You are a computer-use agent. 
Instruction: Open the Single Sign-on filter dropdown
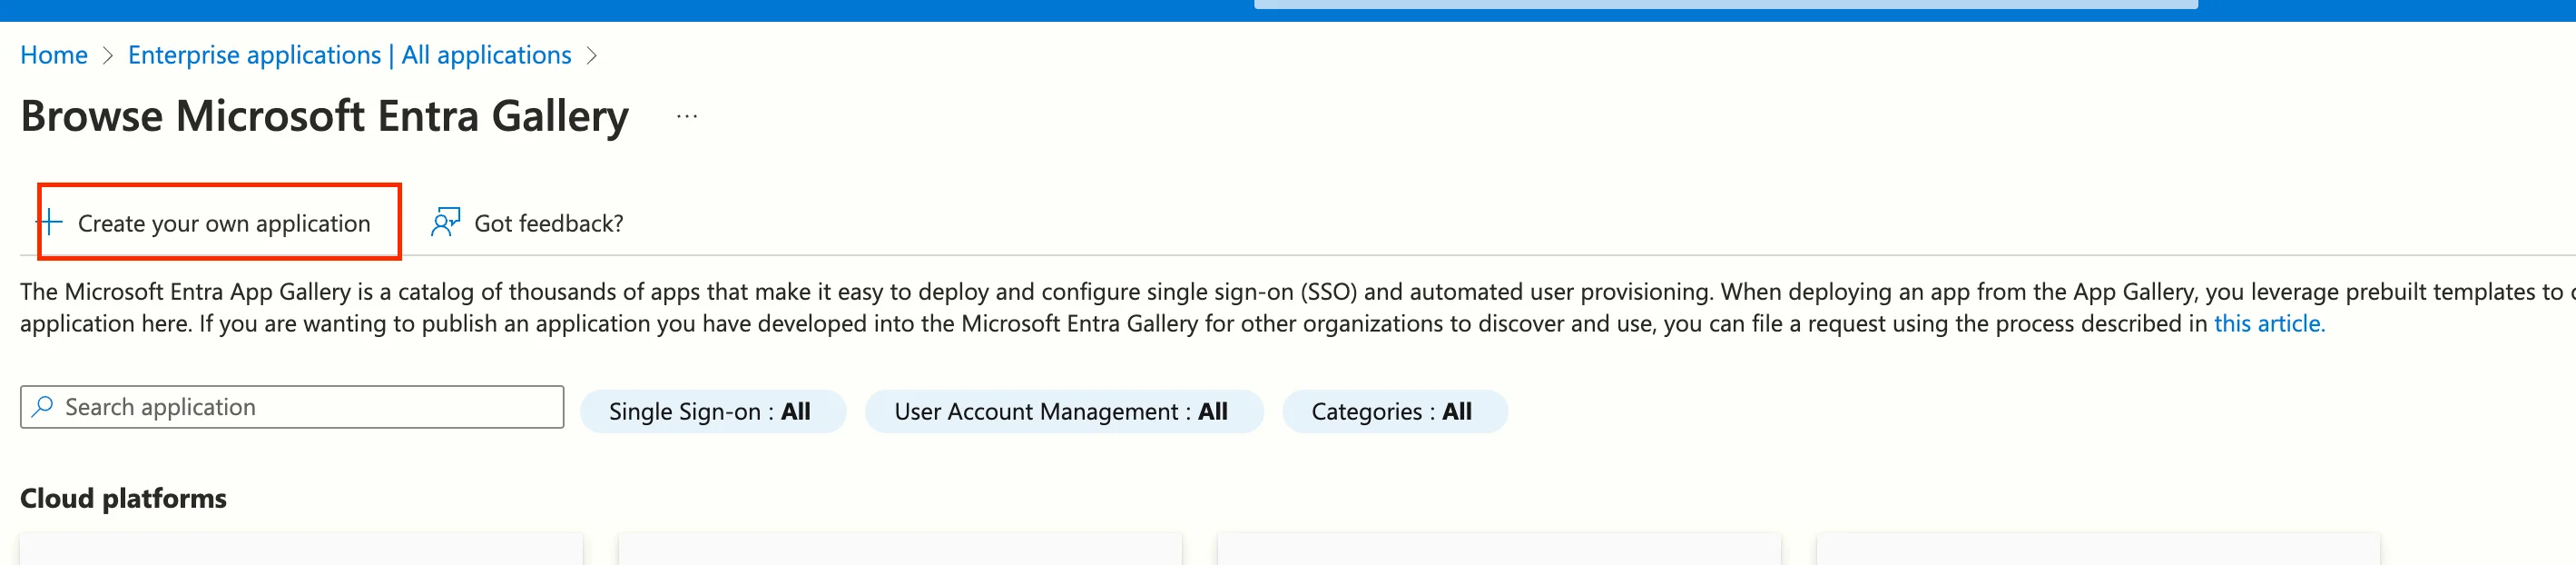point(712,410)
